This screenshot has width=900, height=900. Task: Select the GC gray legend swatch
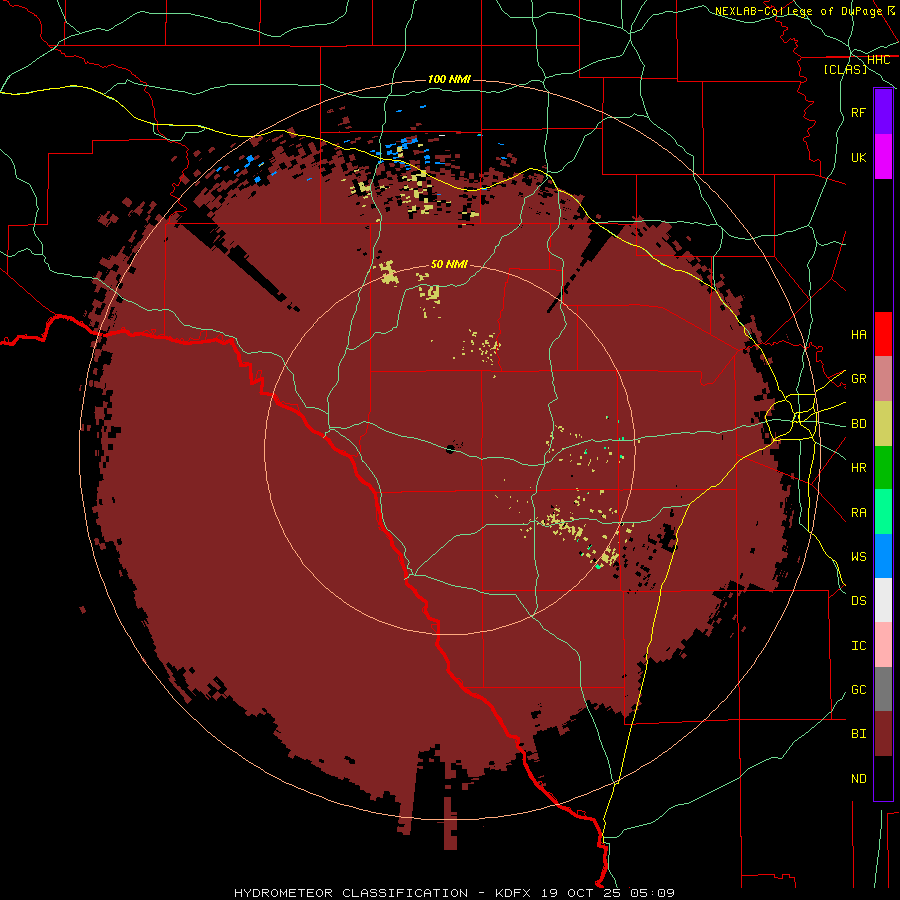pyautogui.click(x=883, y=689)
